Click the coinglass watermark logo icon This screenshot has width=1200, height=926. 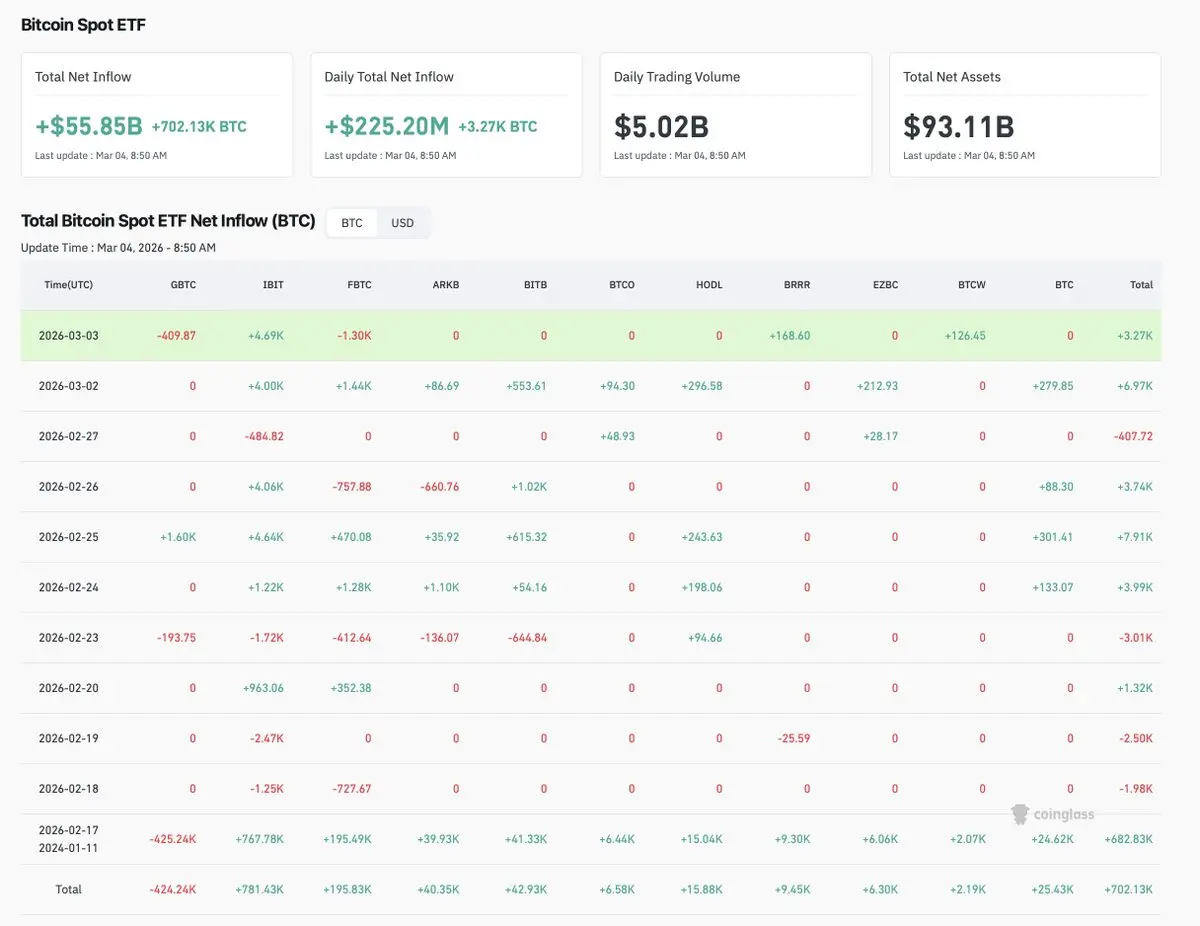click(x=1020, y=814)
